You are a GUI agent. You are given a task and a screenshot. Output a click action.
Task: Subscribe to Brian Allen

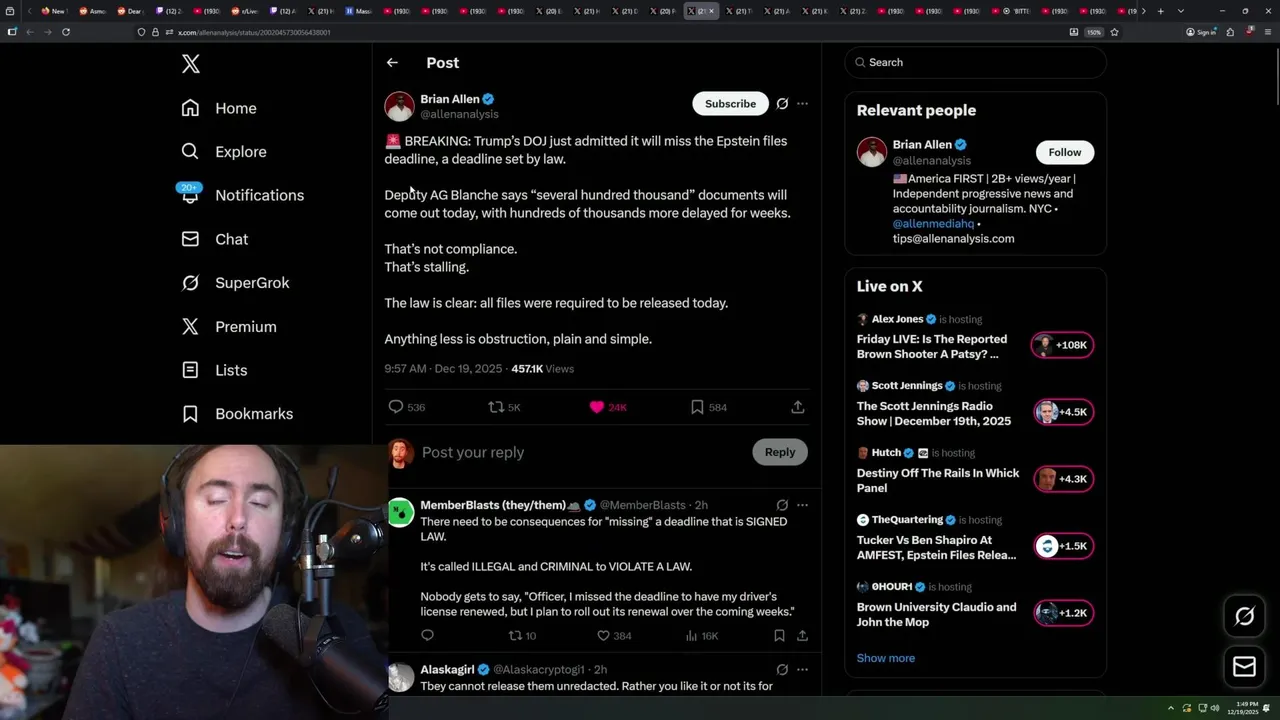[x=730, y=104]
